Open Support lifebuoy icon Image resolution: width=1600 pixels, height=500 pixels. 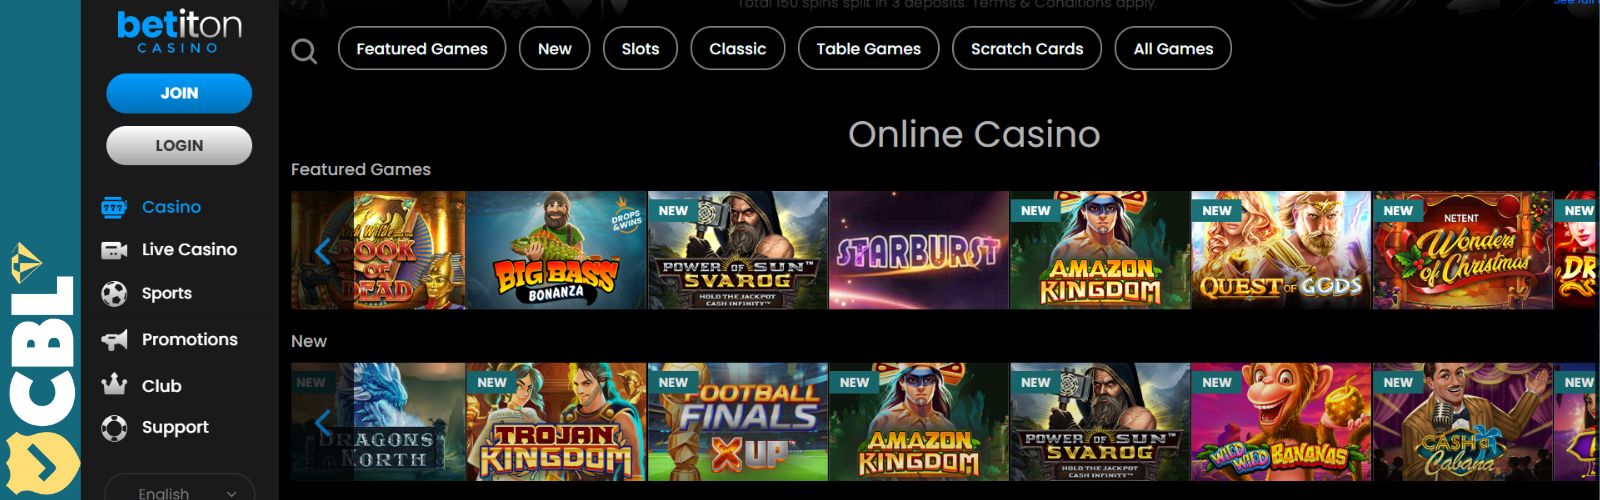[114, 428]
